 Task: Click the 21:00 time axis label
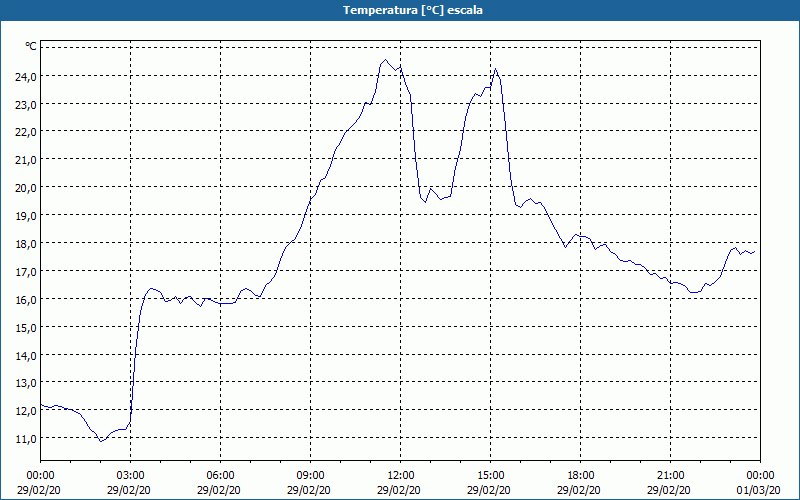tap(670, 476)
